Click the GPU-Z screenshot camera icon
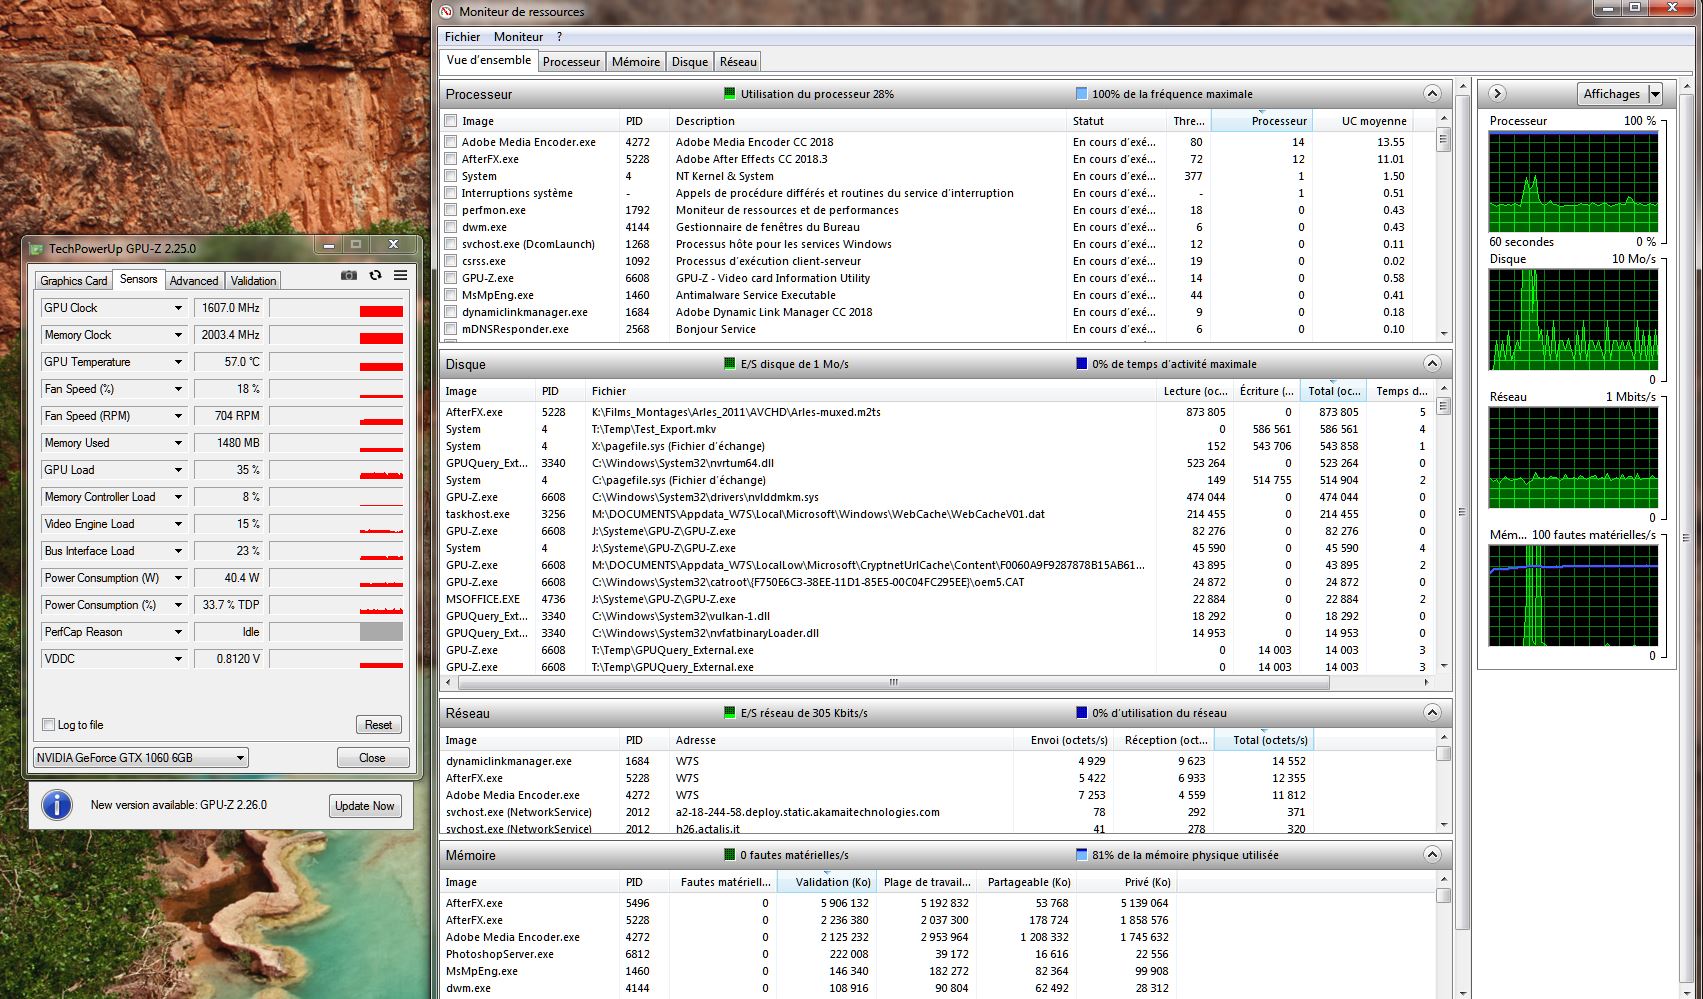Viewport: 1703px width, 999px height. (x=348, y=275)
